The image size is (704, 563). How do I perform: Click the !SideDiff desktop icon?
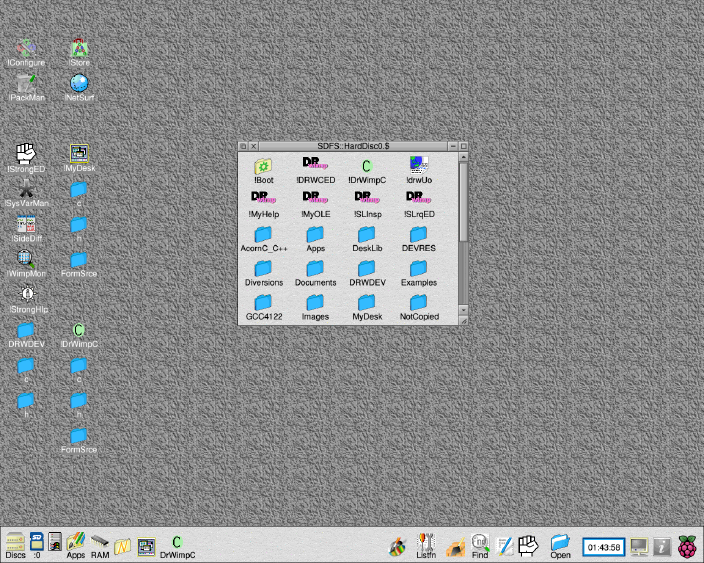pyautogui.click(x=27, y=225)
